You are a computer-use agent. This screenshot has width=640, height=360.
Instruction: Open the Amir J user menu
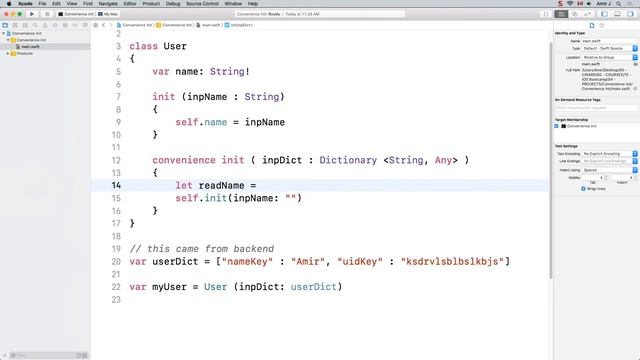pyautogui.click(x=604, y=4)
